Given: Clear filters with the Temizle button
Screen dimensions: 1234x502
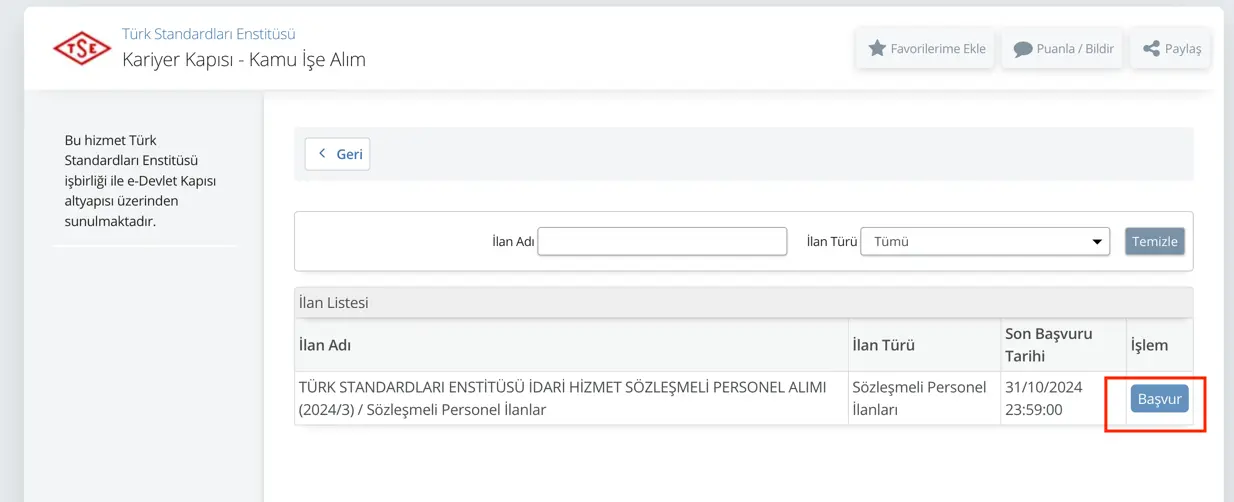Looking at the screenshot, I should 1155,241.
